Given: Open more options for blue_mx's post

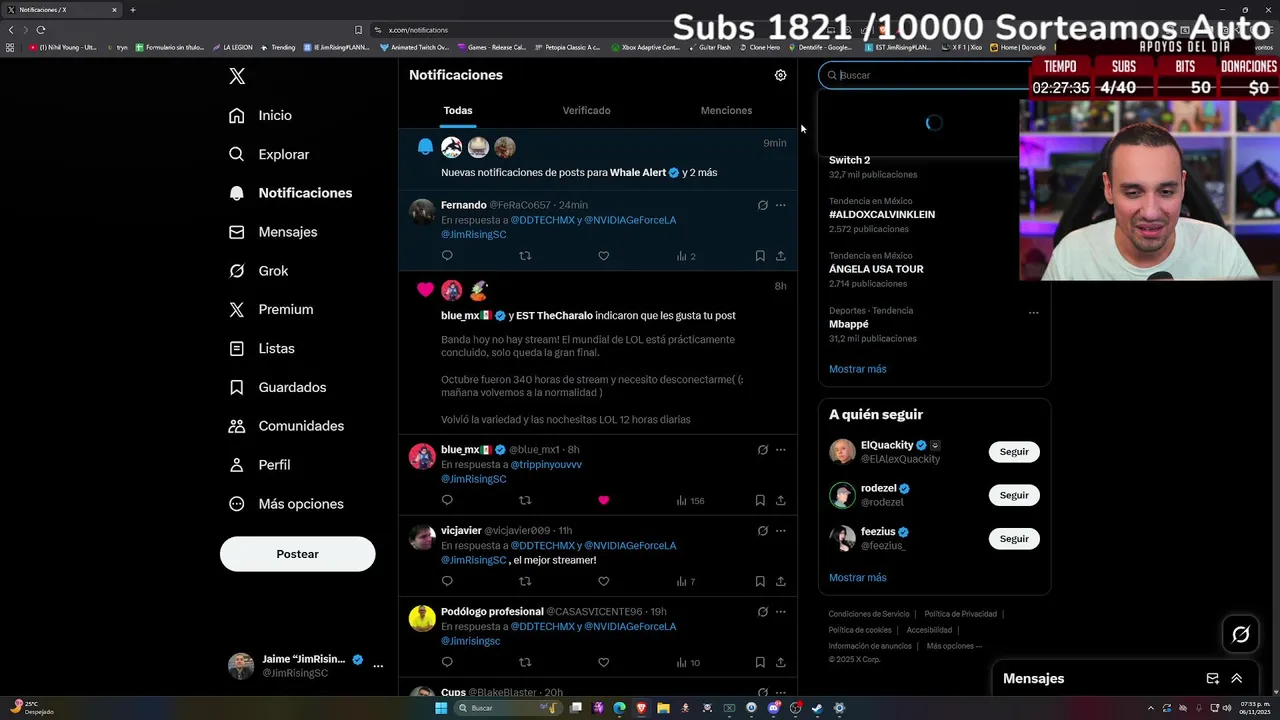Looking at the screenshot, I should click(x=780, y=450).
